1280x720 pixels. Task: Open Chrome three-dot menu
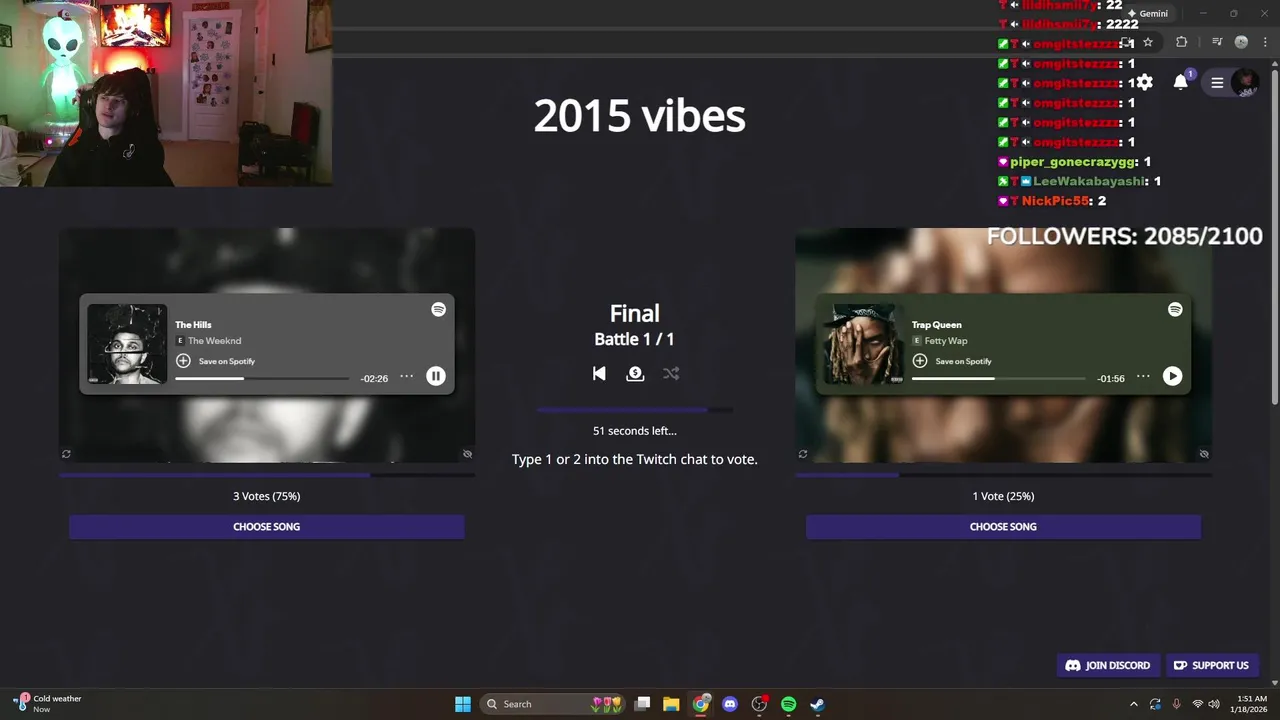click(x=1265, y=42)
